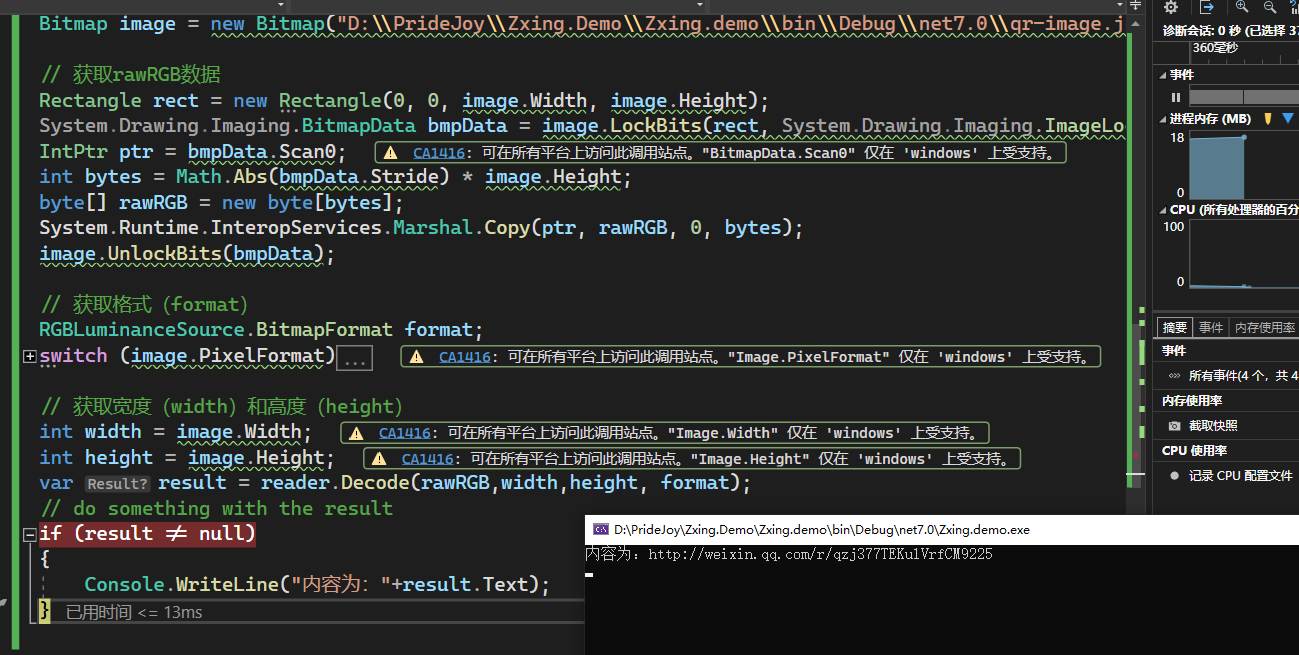The width and height of the screenshot is (1299, 655).
Task: Open CA1416 link on the Image.Height line
Action: 428,459
